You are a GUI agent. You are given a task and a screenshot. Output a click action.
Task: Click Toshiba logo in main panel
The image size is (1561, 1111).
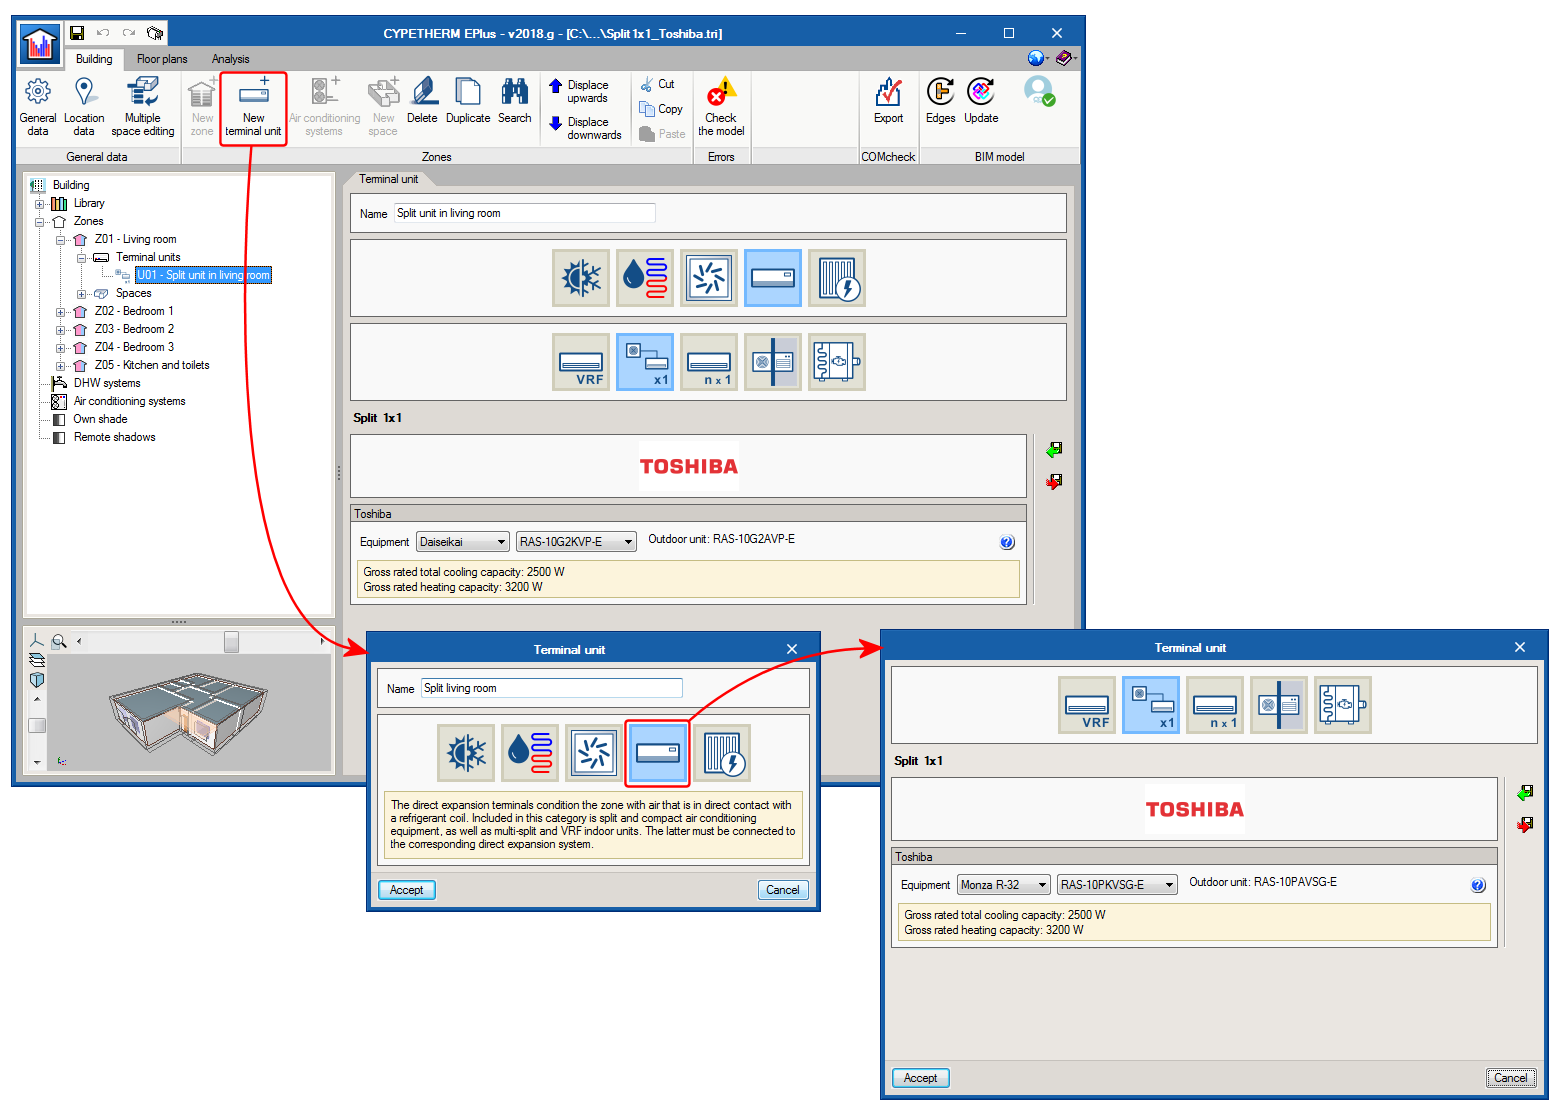click(x=689, y=466)
